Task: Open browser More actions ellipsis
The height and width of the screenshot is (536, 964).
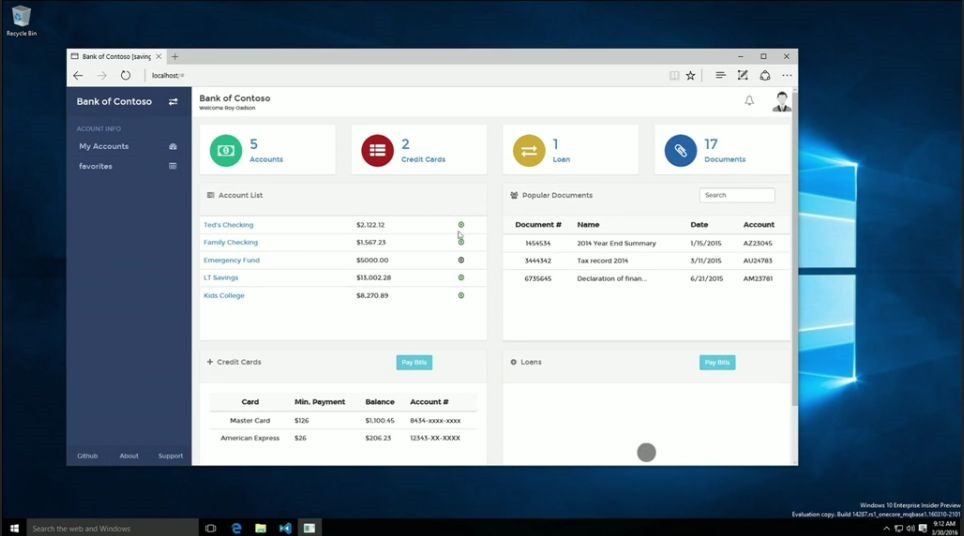Action: pyautogui.click(x=787, y=76)
